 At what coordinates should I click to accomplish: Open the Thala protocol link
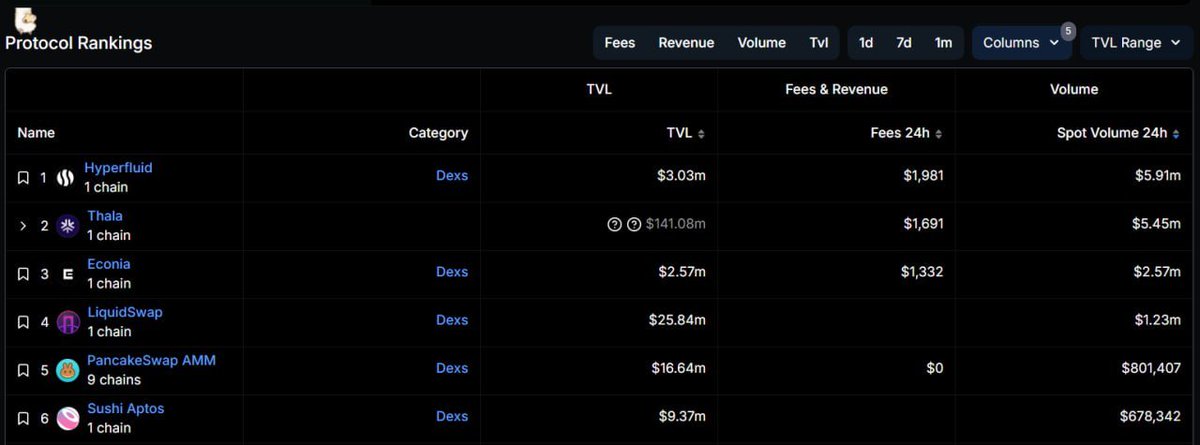[x=105, y=216]
